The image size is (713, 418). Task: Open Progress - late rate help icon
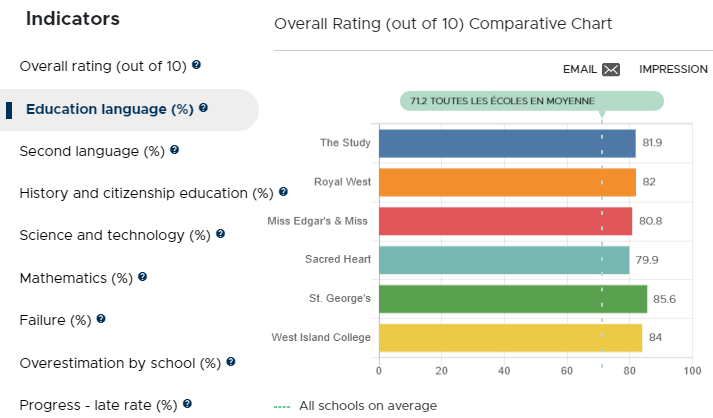coord(187,403)
